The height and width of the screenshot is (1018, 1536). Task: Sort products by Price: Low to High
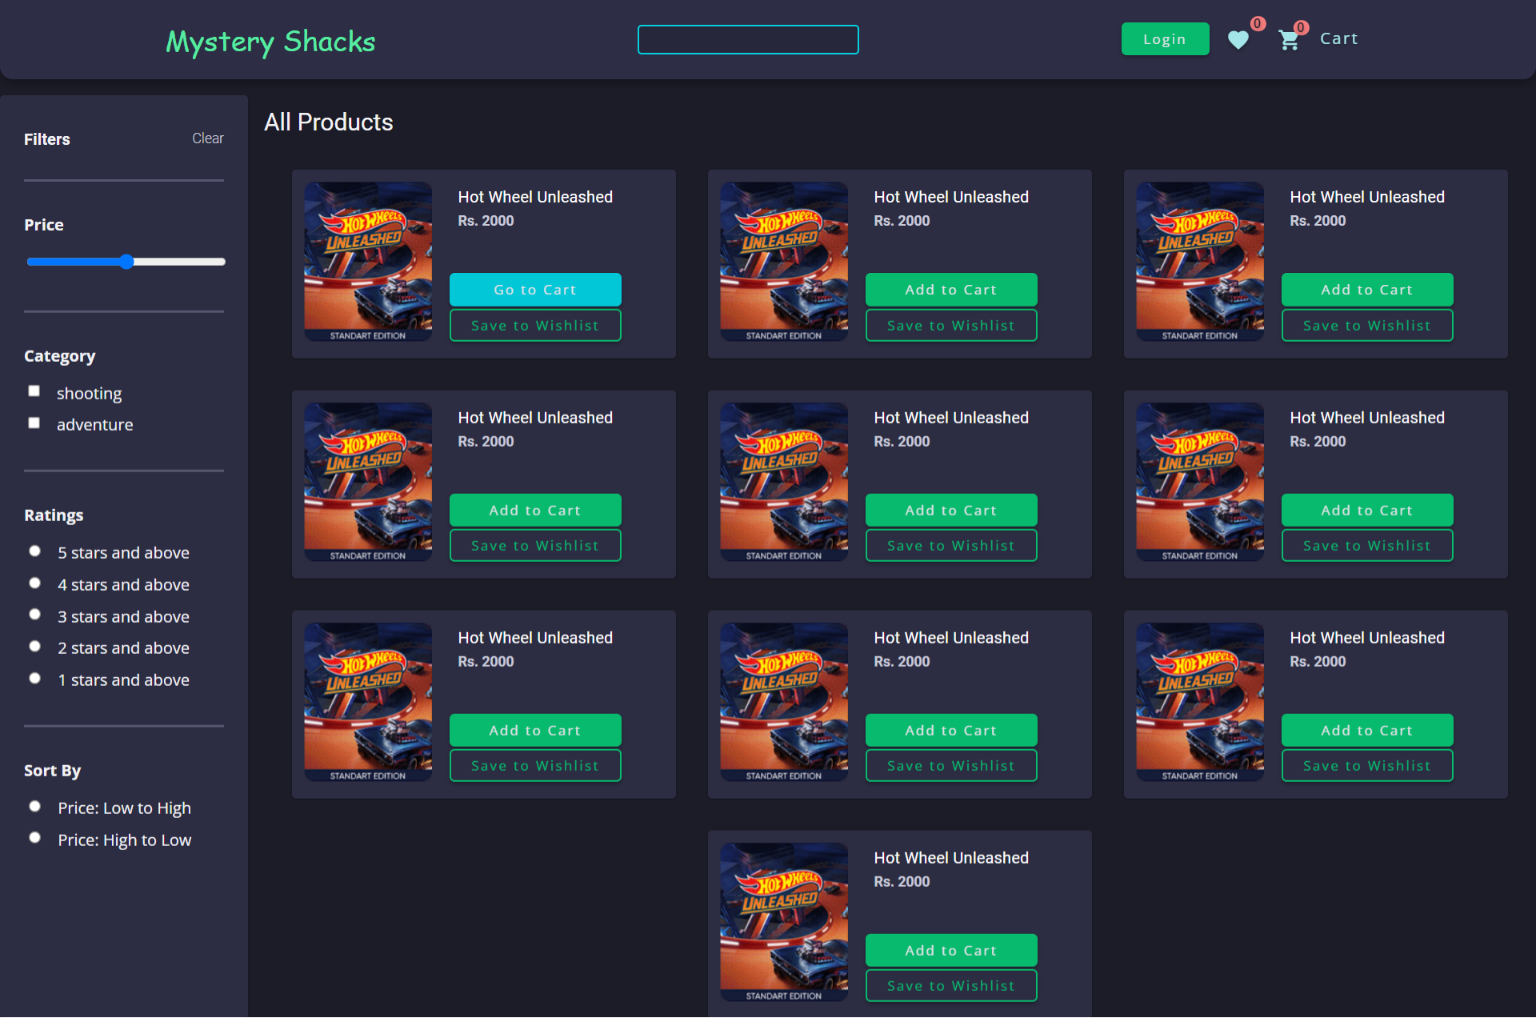click(x=34, y=805)
